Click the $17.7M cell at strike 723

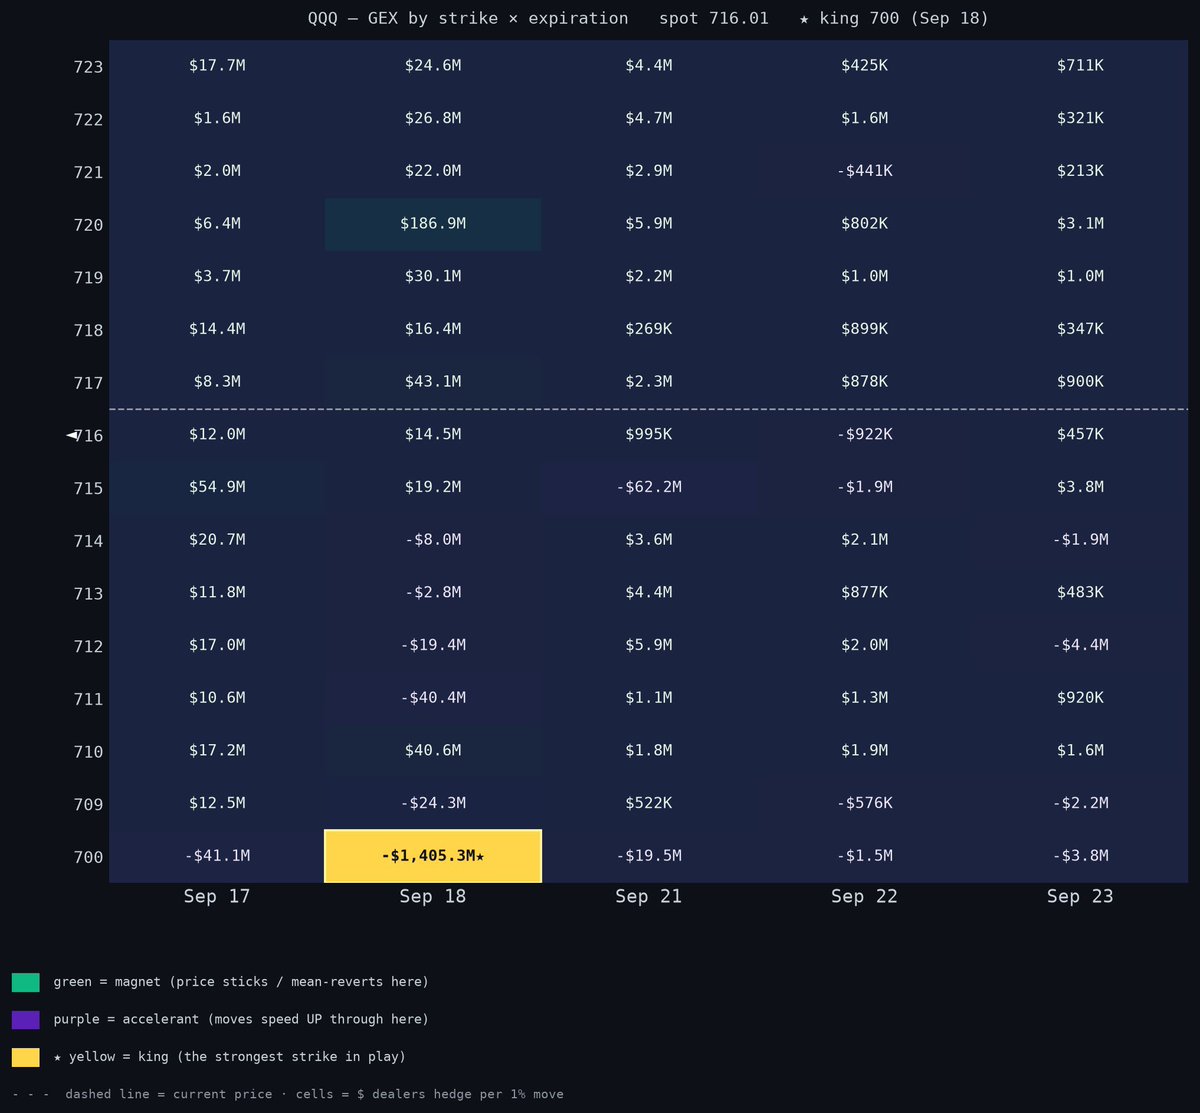point(217,66)
